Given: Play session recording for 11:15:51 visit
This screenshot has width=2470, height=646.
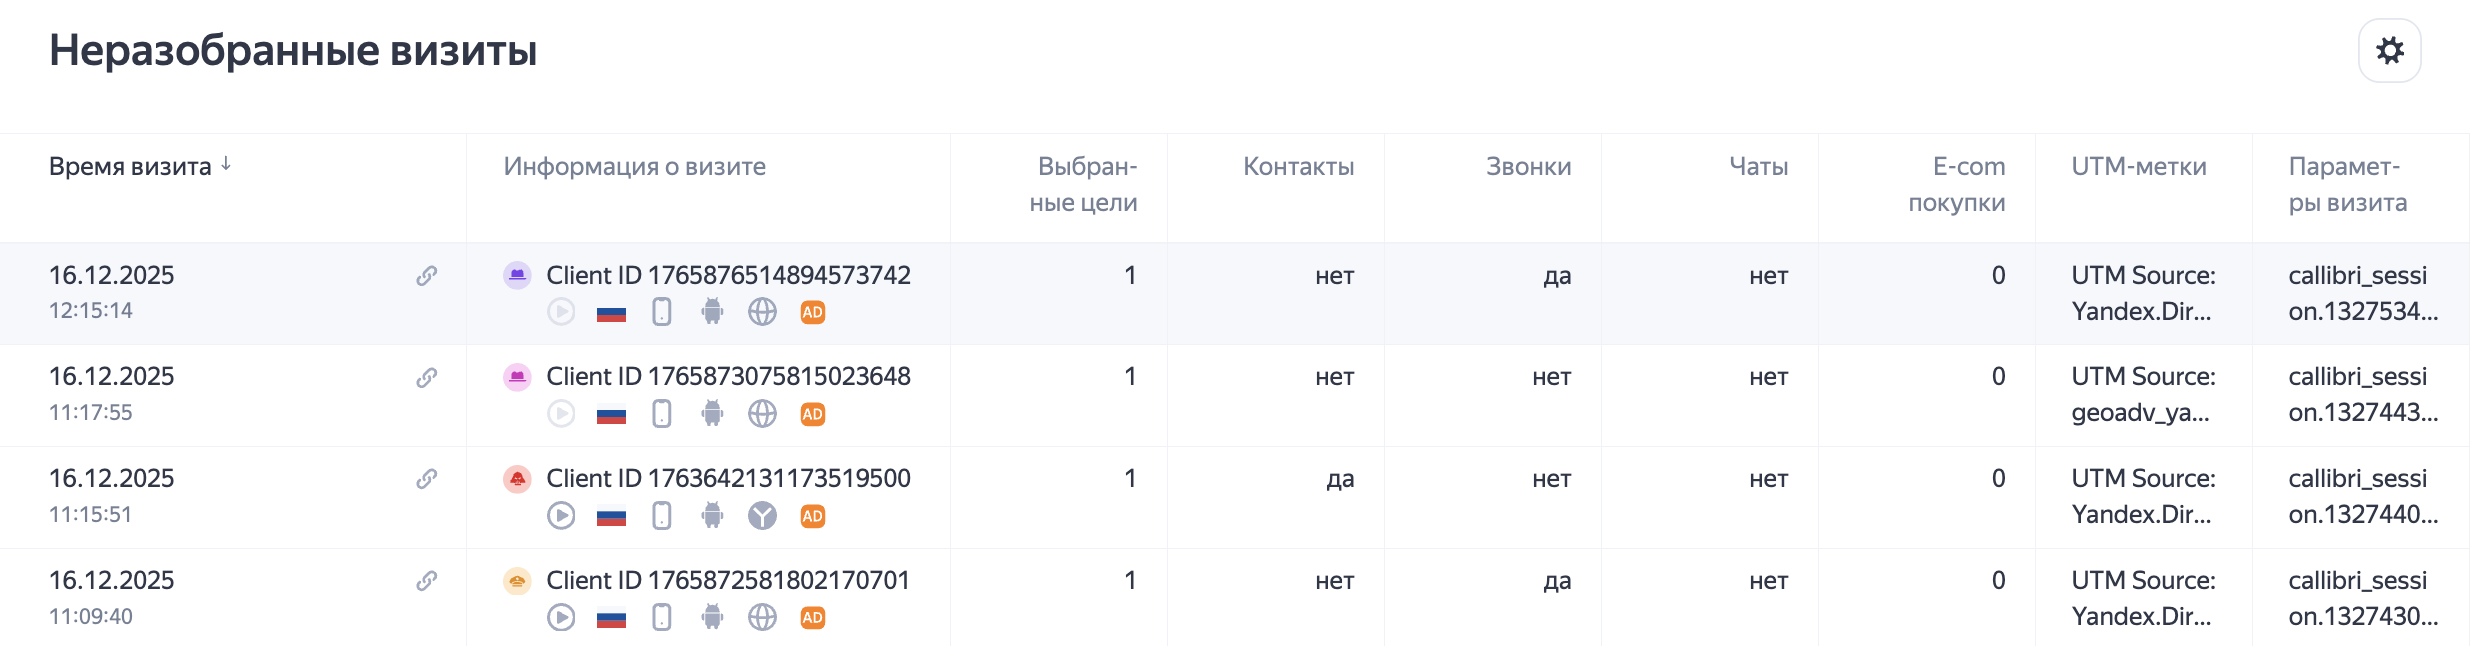Looking at the screenshot, I should click(561, 516).
